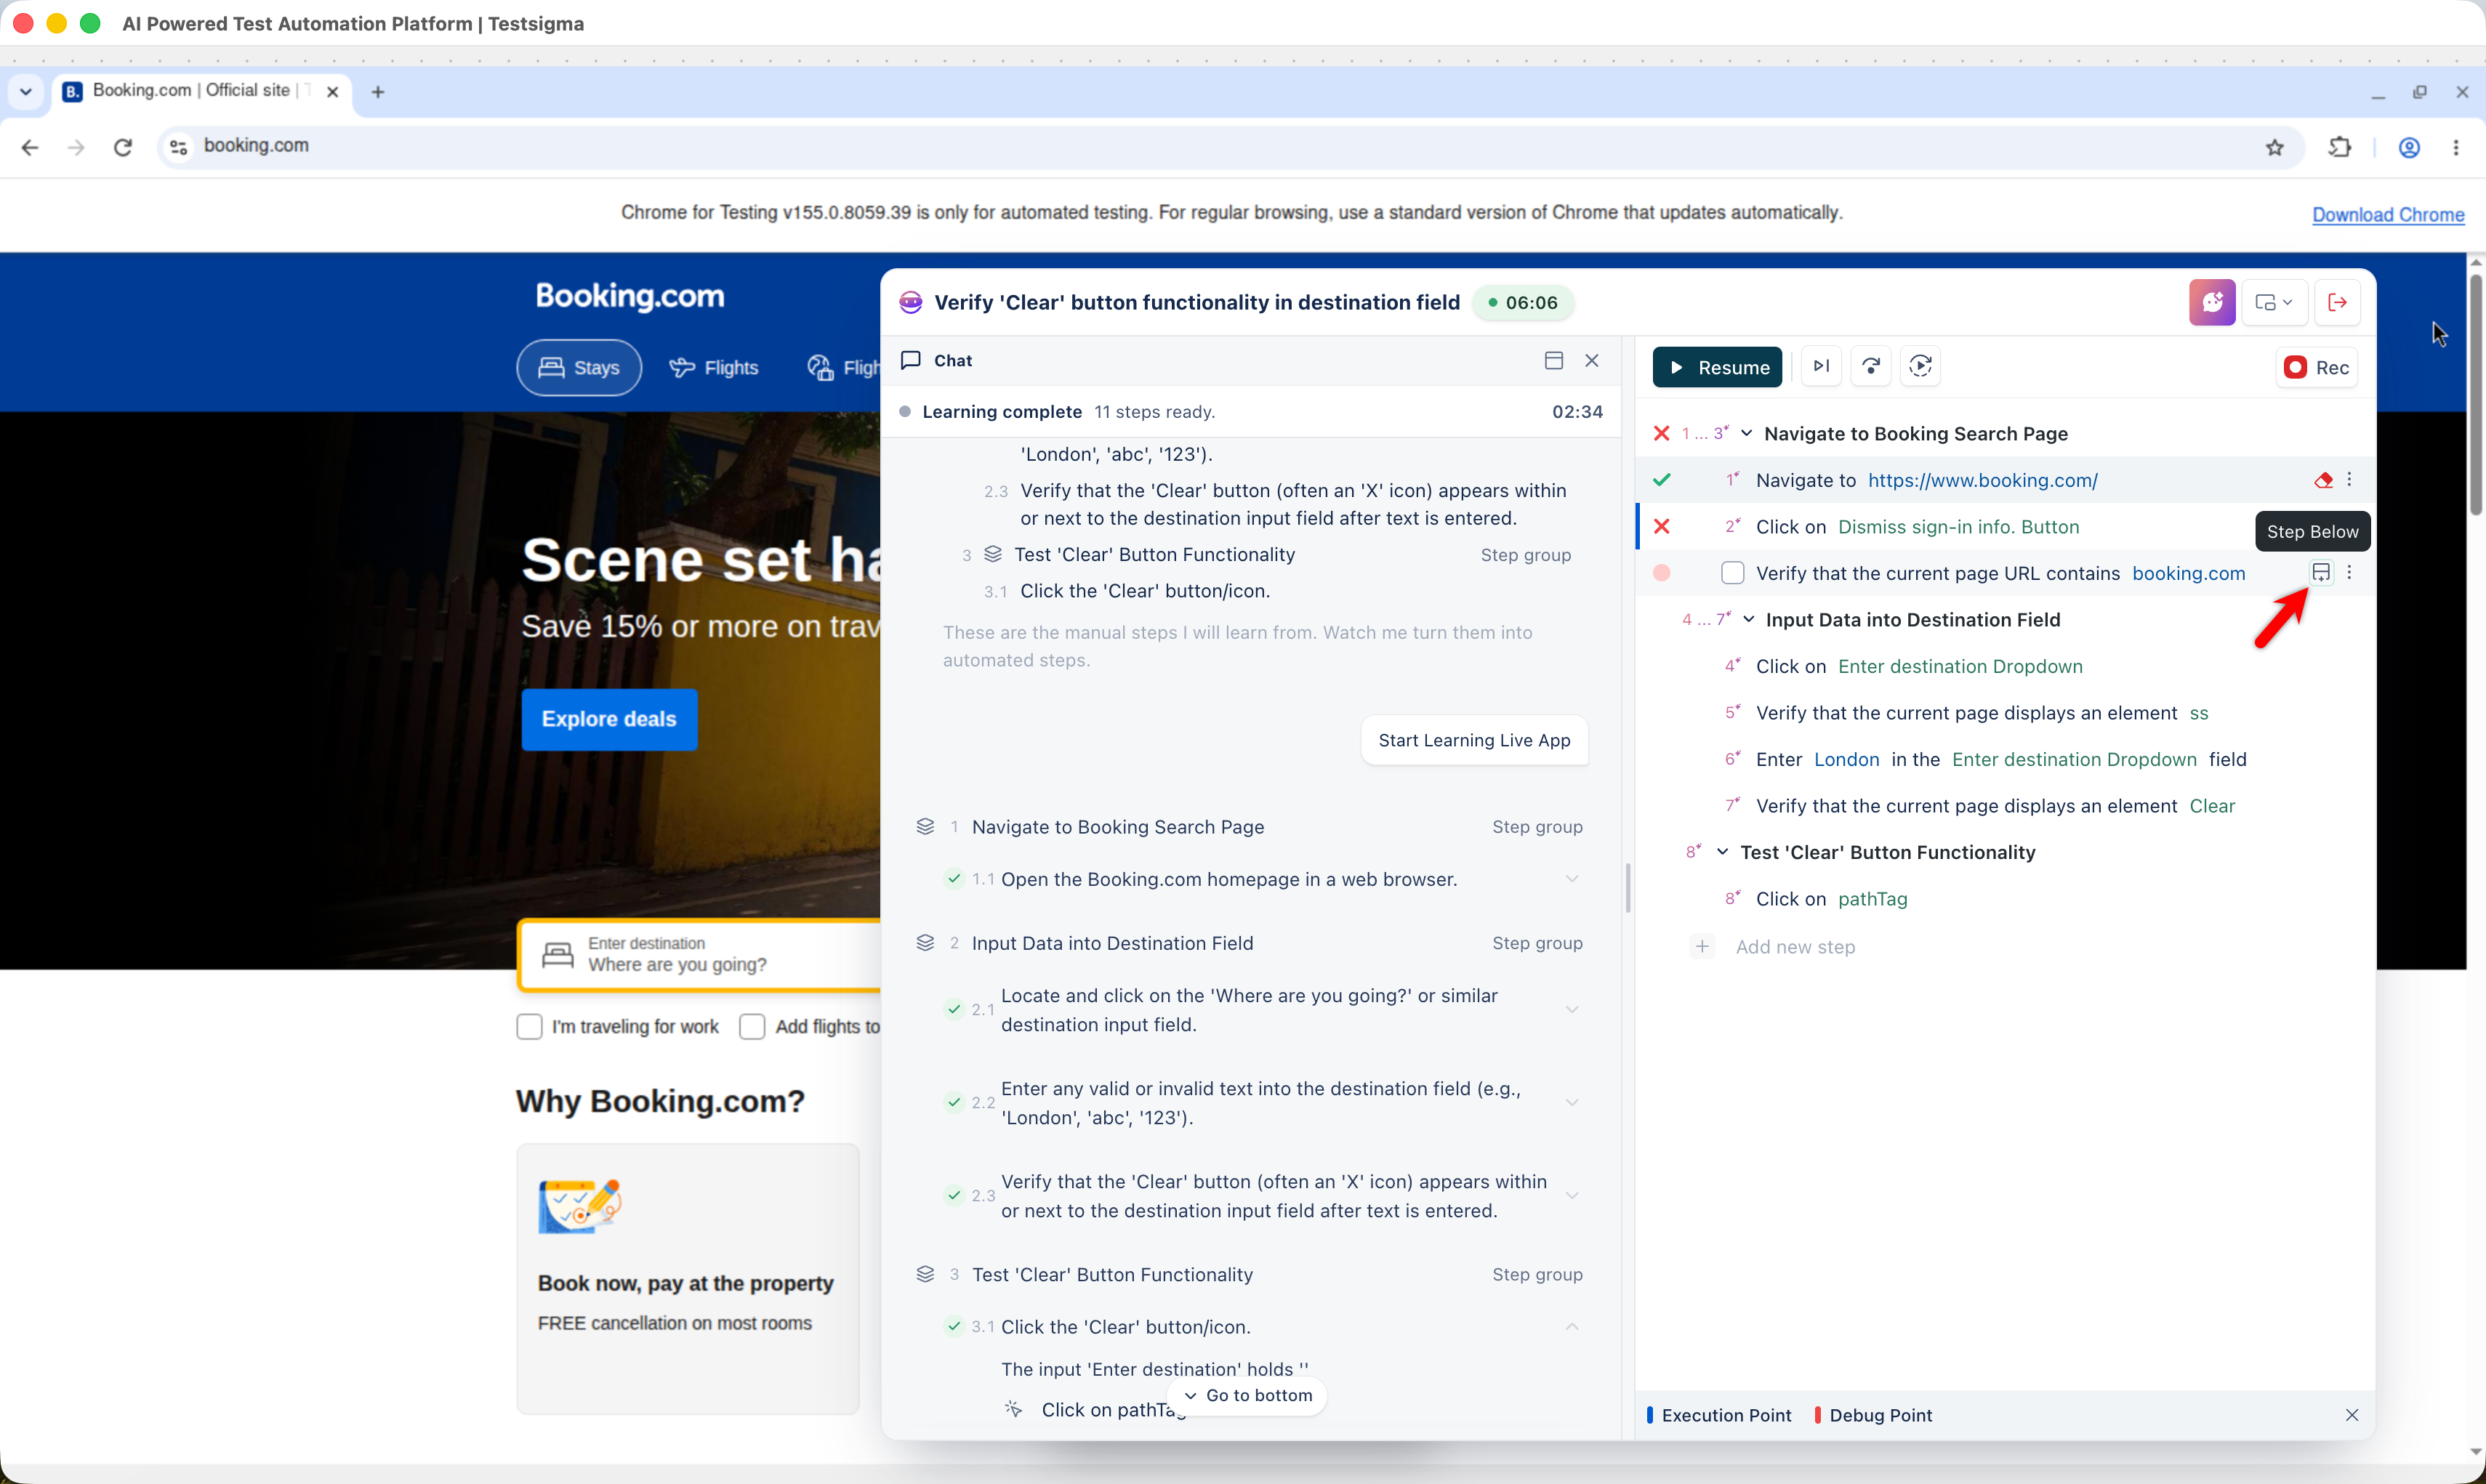Bookmark page with the star icon
The height and width of the screenshot is (1484, 2486).
point(2275,147)
